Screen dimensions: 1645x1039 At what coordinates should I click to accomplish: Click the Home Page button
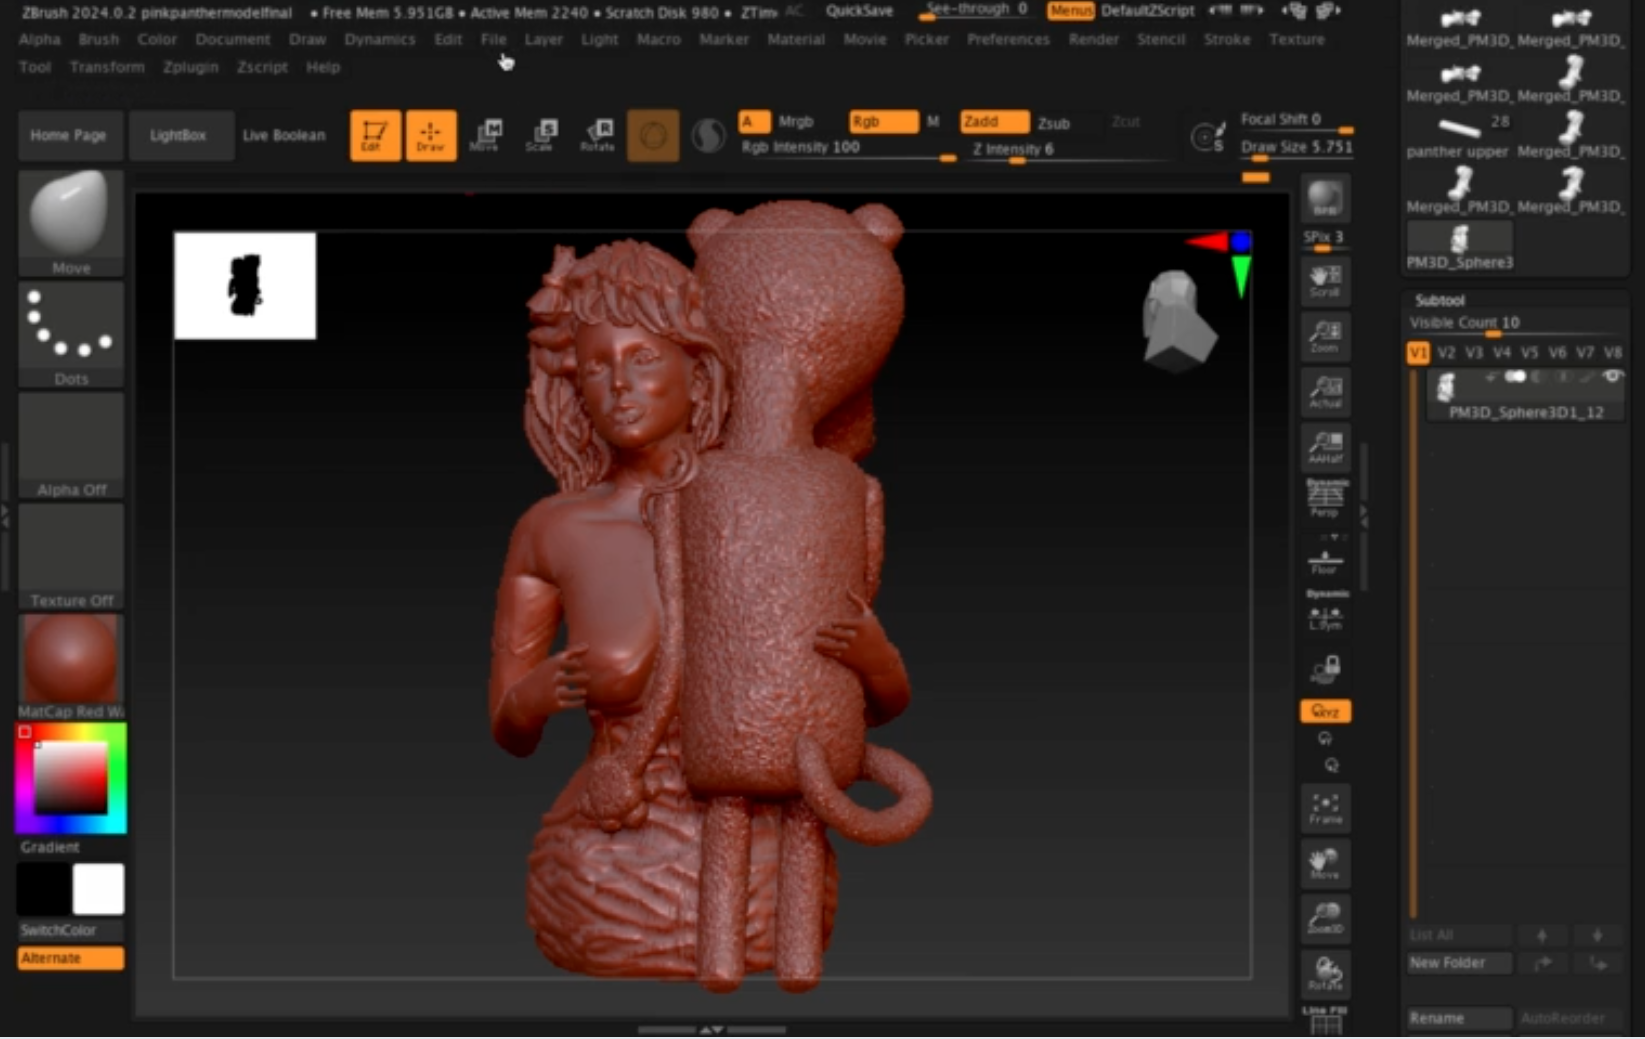pos(68,135)
